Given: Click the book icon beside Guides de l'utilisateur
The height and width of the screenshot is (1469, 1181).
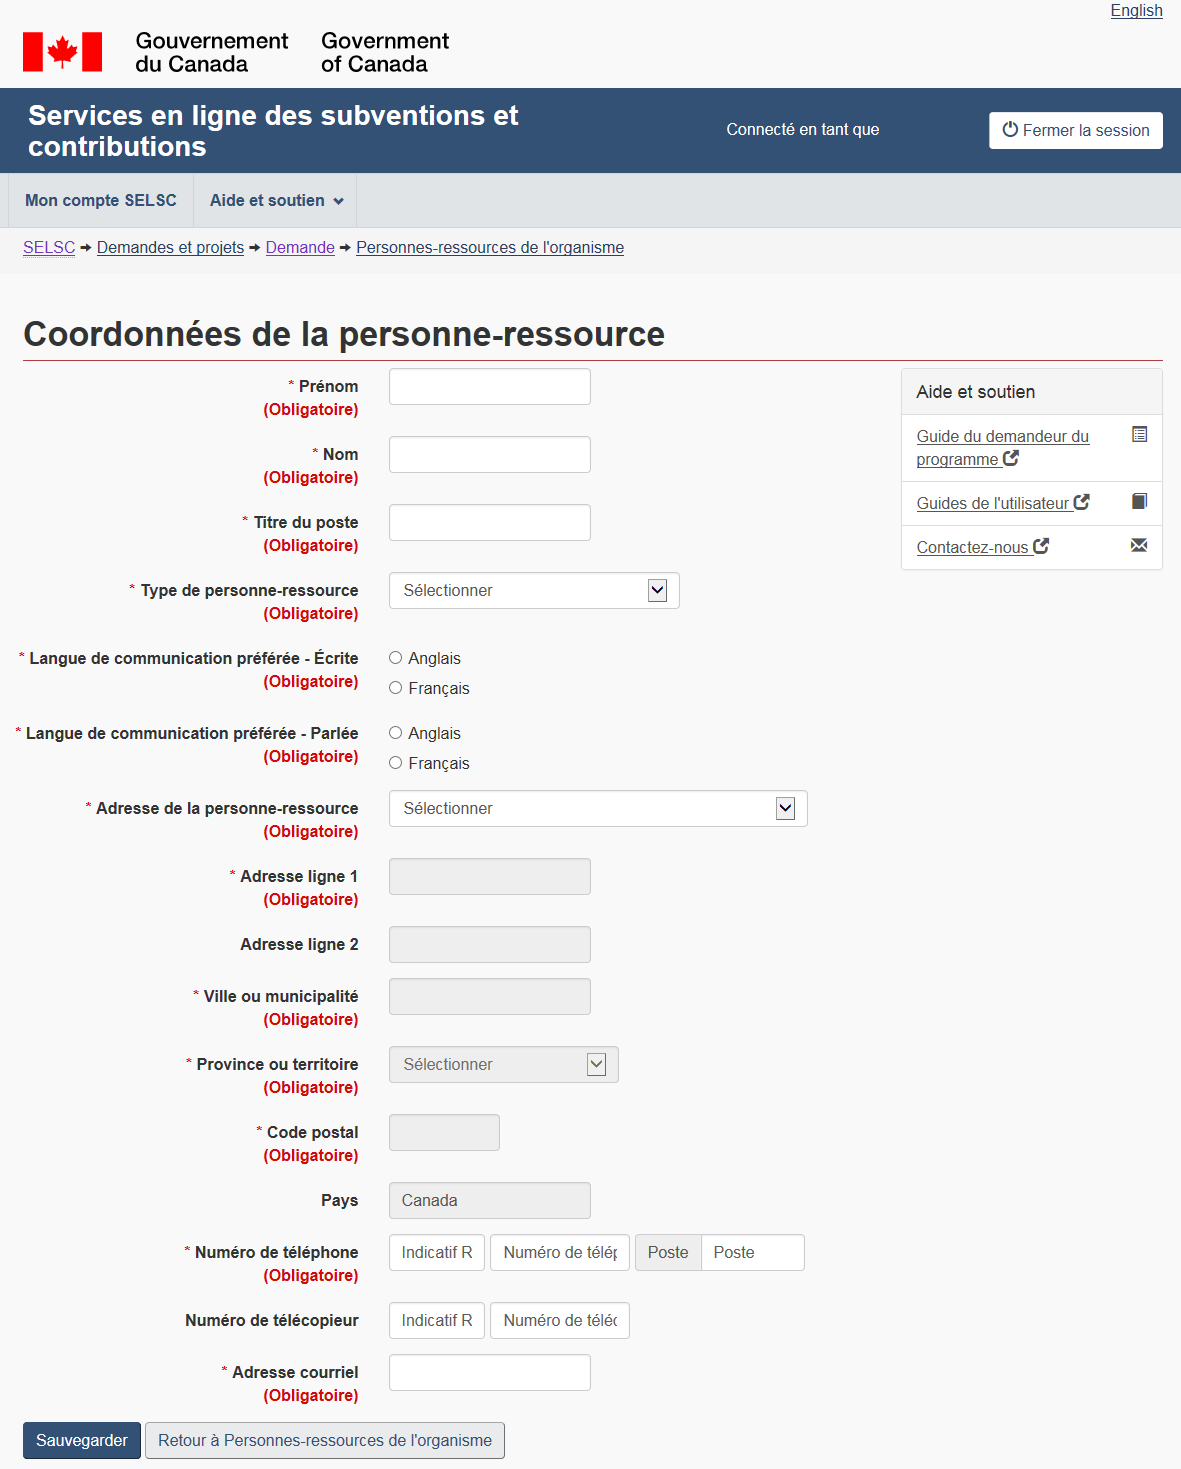Looking at the screenshot, I should pyautogui.click(x=1139, y=501).
